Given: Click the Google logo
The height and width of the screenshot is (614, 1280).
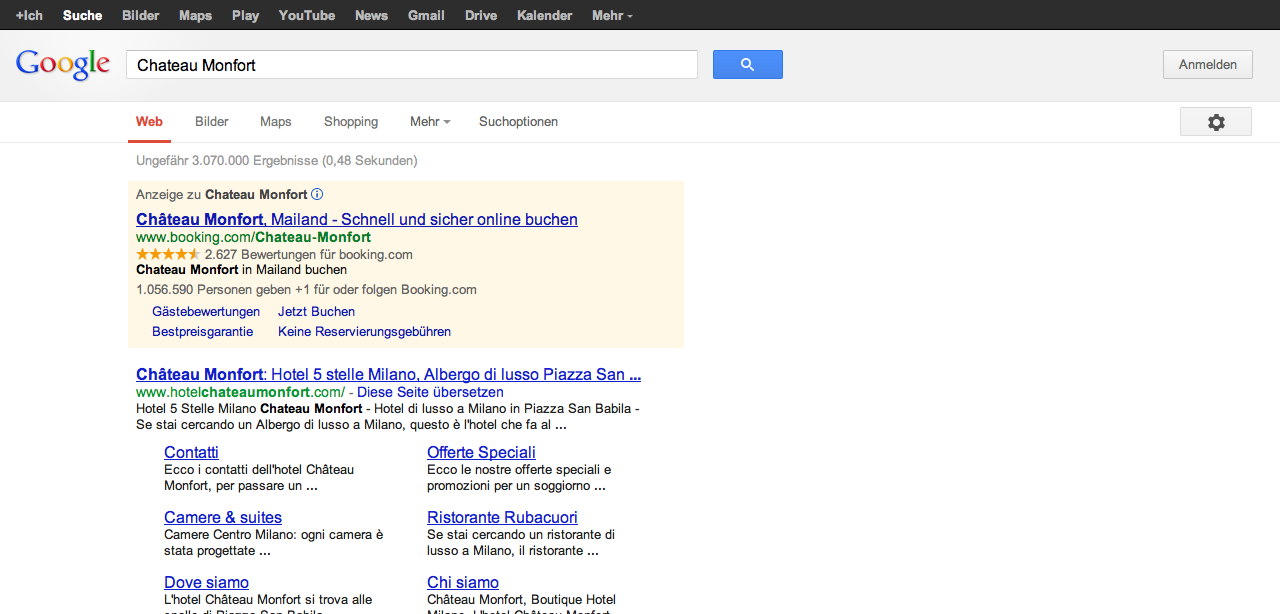Looking at the screenshot, I should [x=63, y=65].
